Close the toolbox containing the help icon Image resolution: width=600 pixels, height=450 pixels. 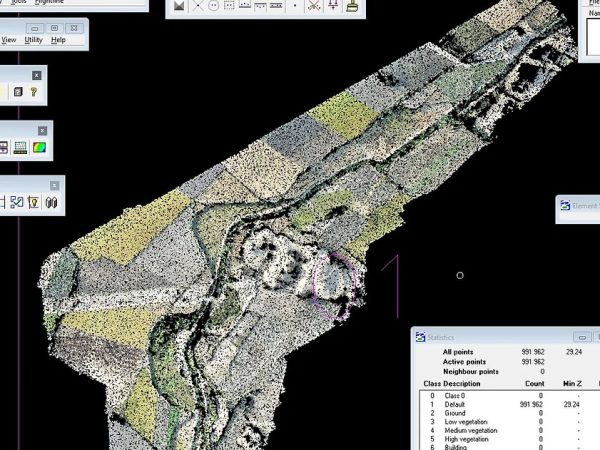(37, 75)
